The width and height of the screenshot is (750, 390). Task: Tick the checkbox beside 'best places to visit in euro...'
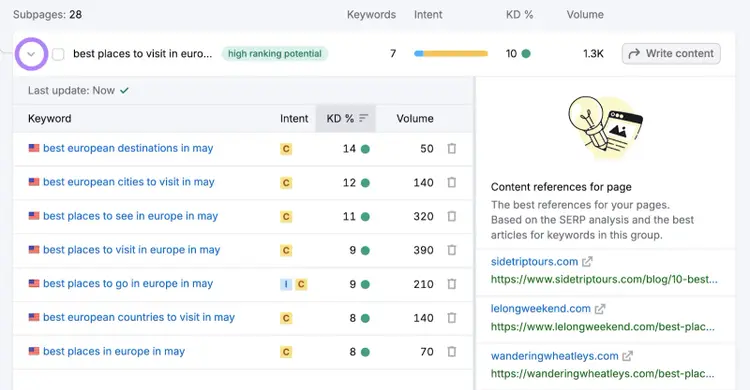pos(58,54)
